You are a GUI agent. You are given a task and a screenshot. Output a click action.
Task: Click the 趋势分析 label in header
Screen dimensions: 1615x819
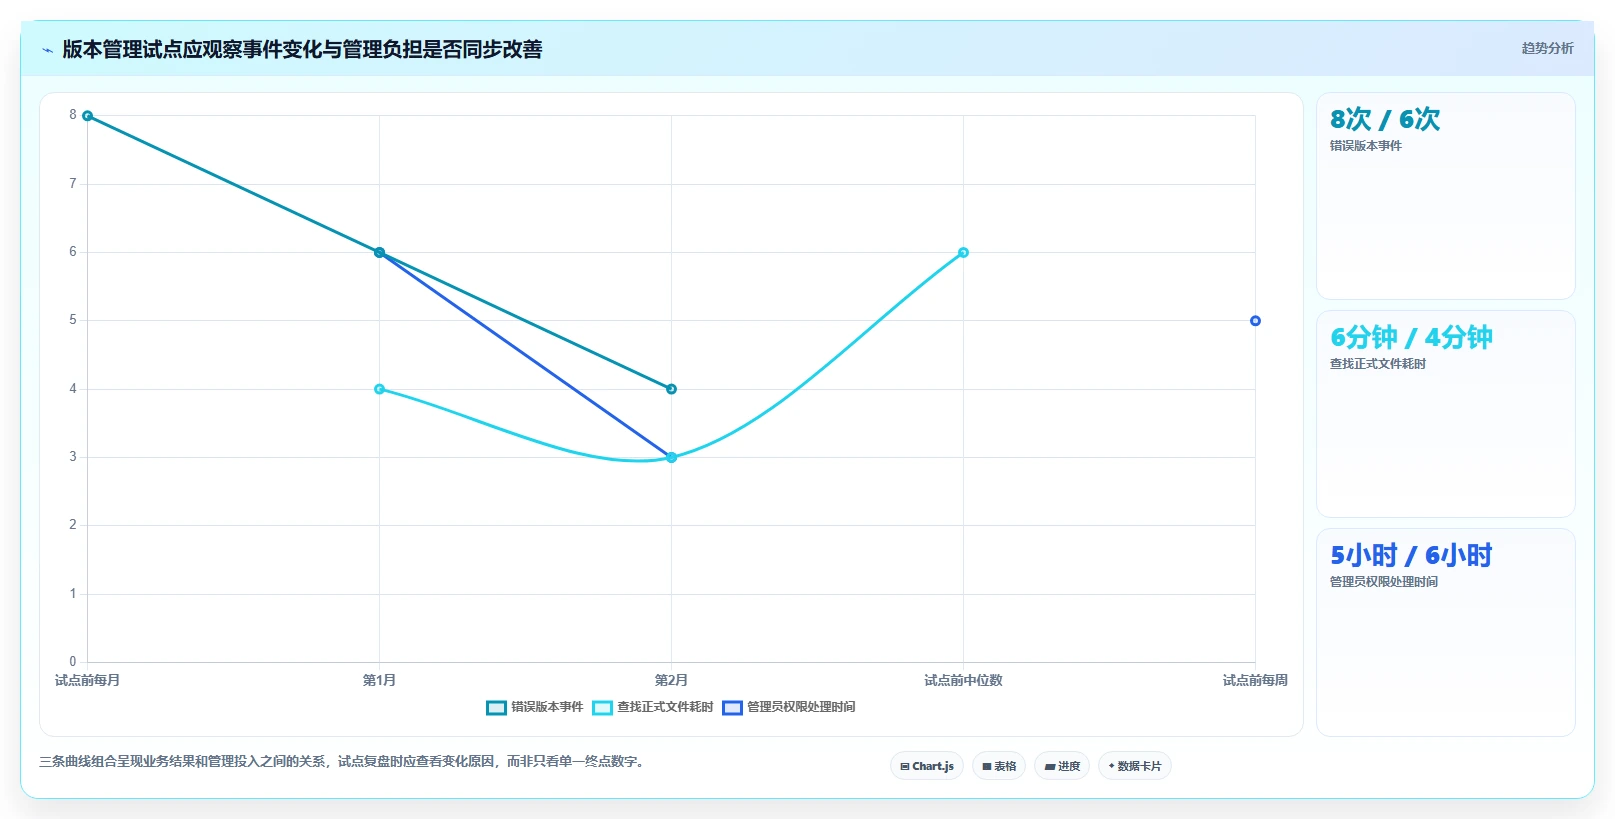click(x=1547, y=48)
